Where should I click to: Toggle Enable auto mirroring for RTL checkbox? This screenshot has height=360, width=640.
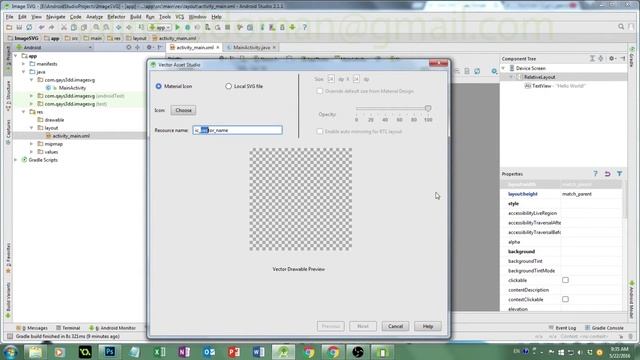(x=320, y=132)
